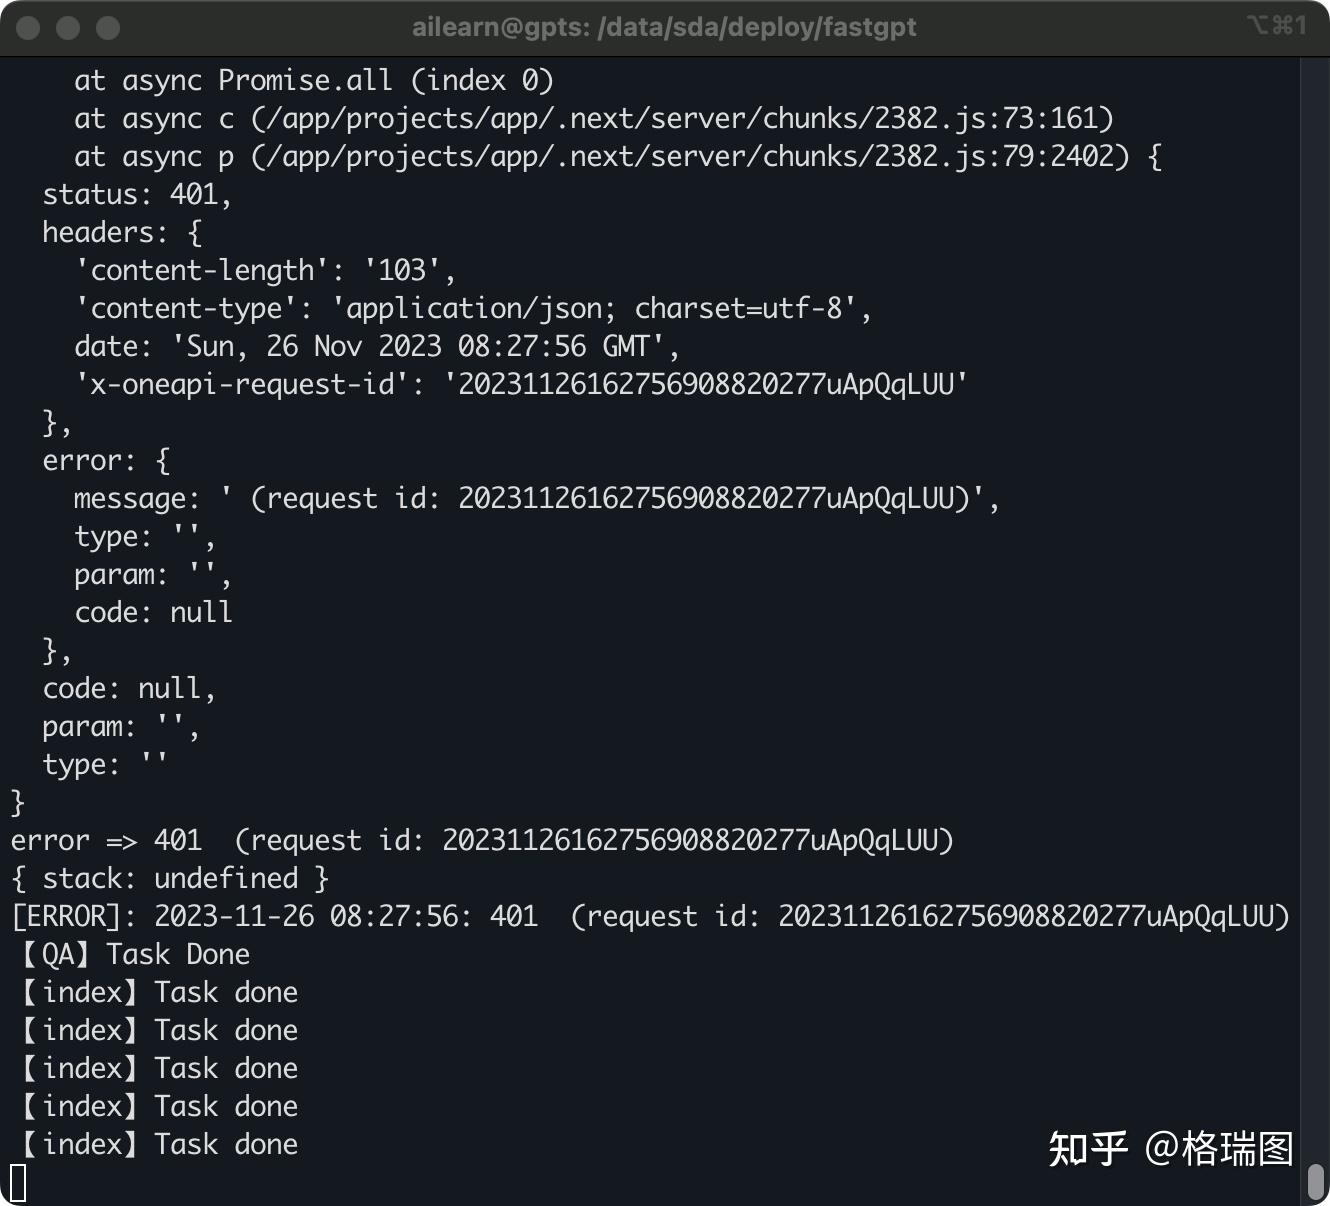The image size is (1330, 1206).
Task: Click the scrollbar thumb at bottom right
Action: (x=1316, y=1181)
